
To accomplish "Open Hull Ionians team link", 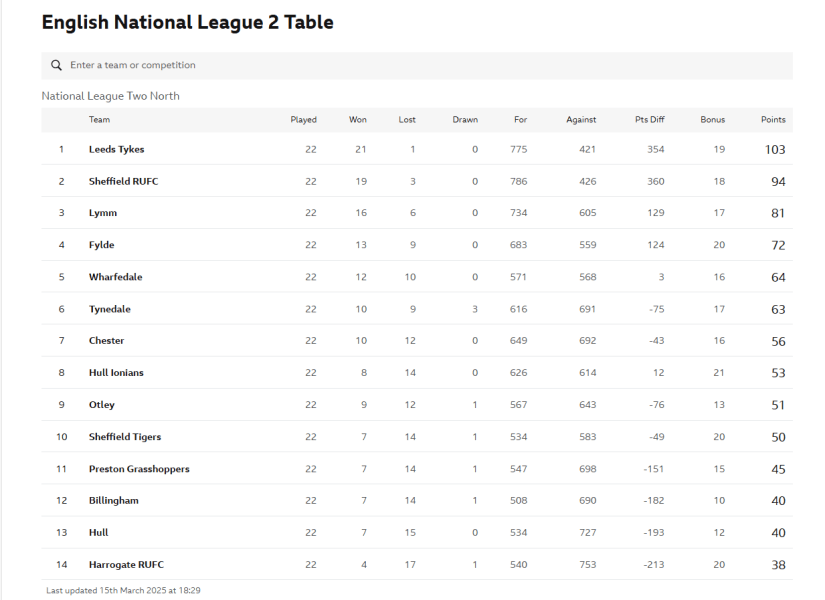I will (x=116, y=373).
